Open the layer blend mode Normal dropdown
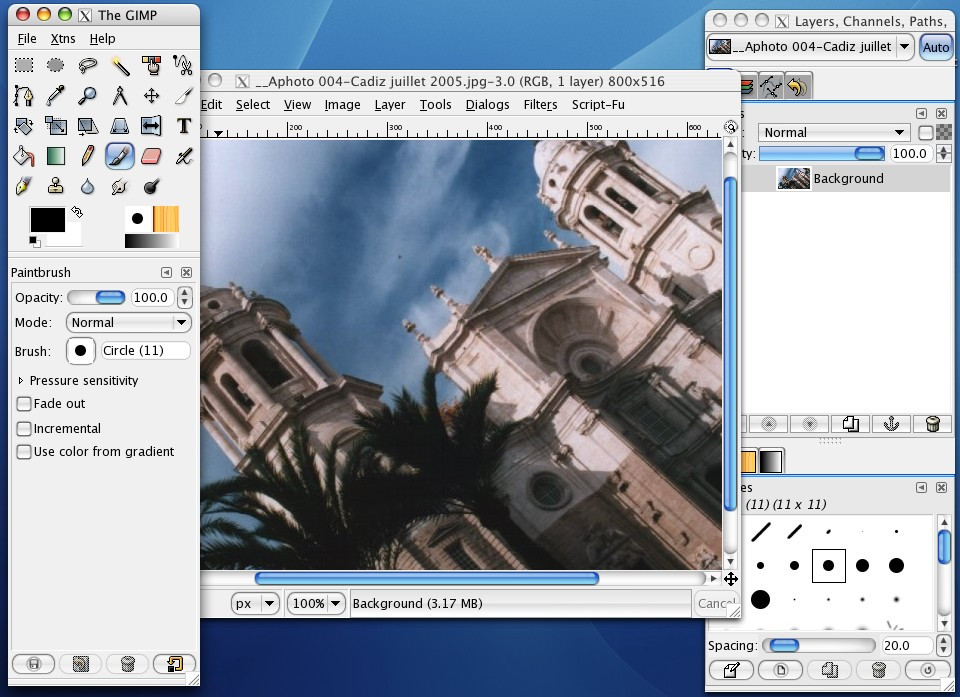 pos(833,131)
